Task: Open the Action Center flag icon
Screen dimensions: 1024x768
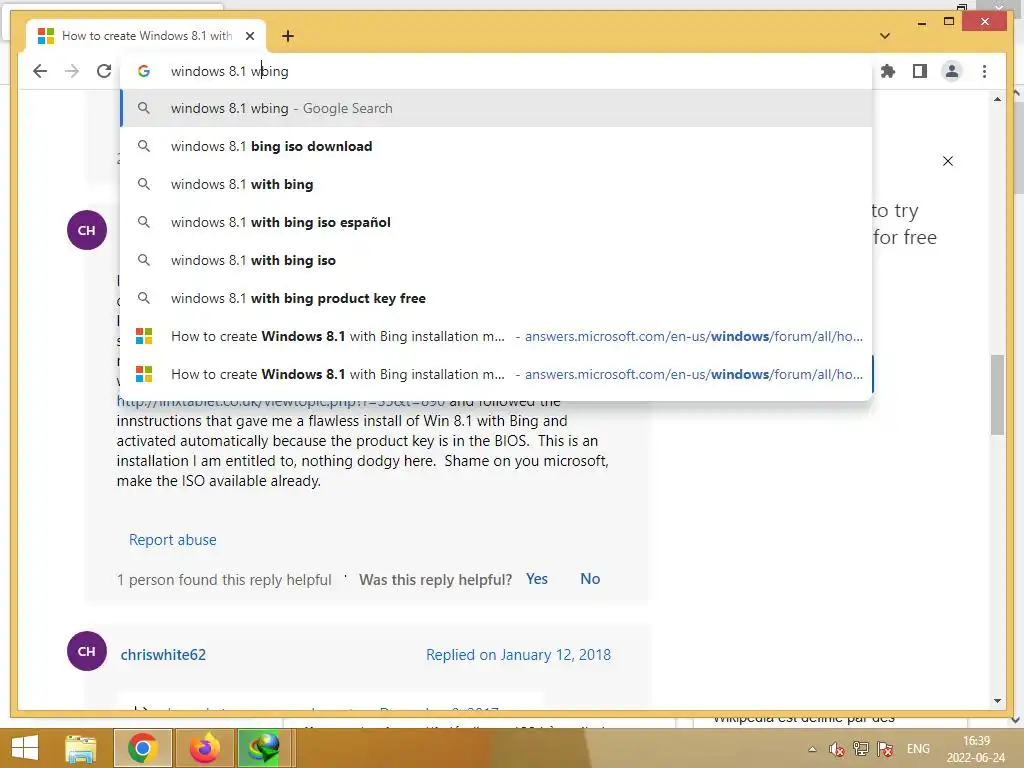Action: click(x=886, y=749)
